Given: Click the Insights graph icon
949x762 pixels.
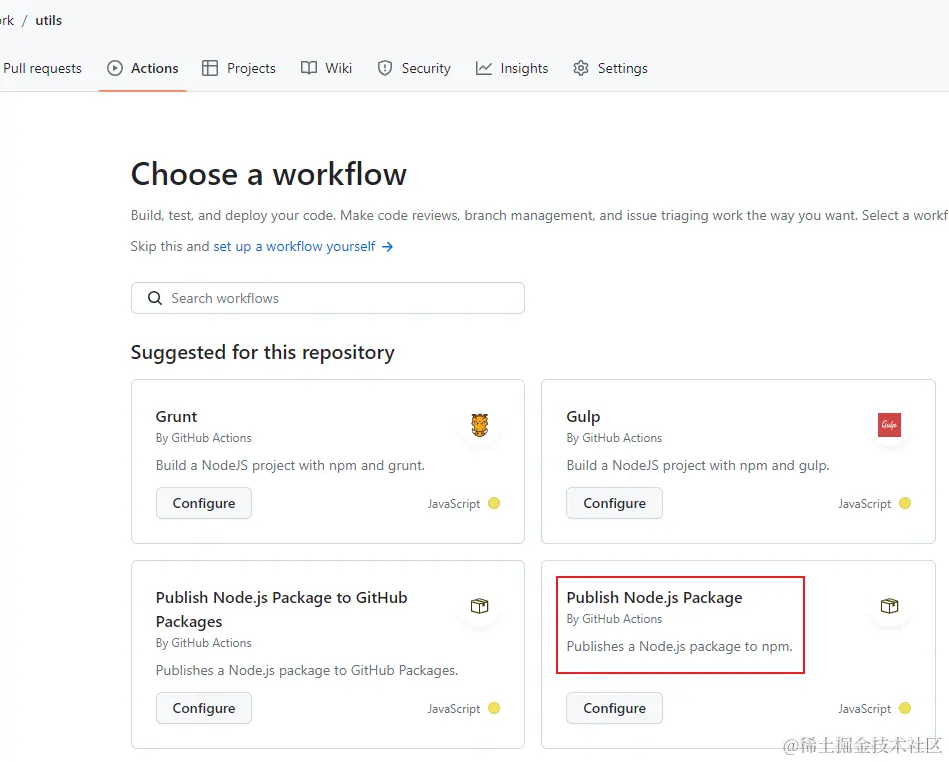Looking at the screenshot, I should pos(485,68).
